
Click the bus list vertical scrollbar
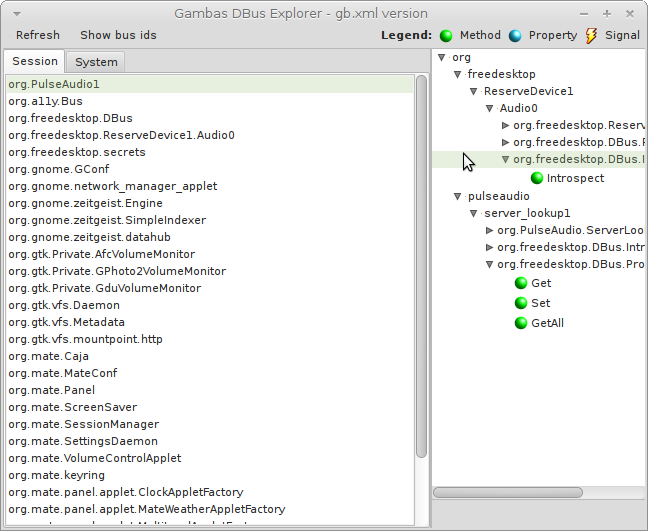pos(421,267)
